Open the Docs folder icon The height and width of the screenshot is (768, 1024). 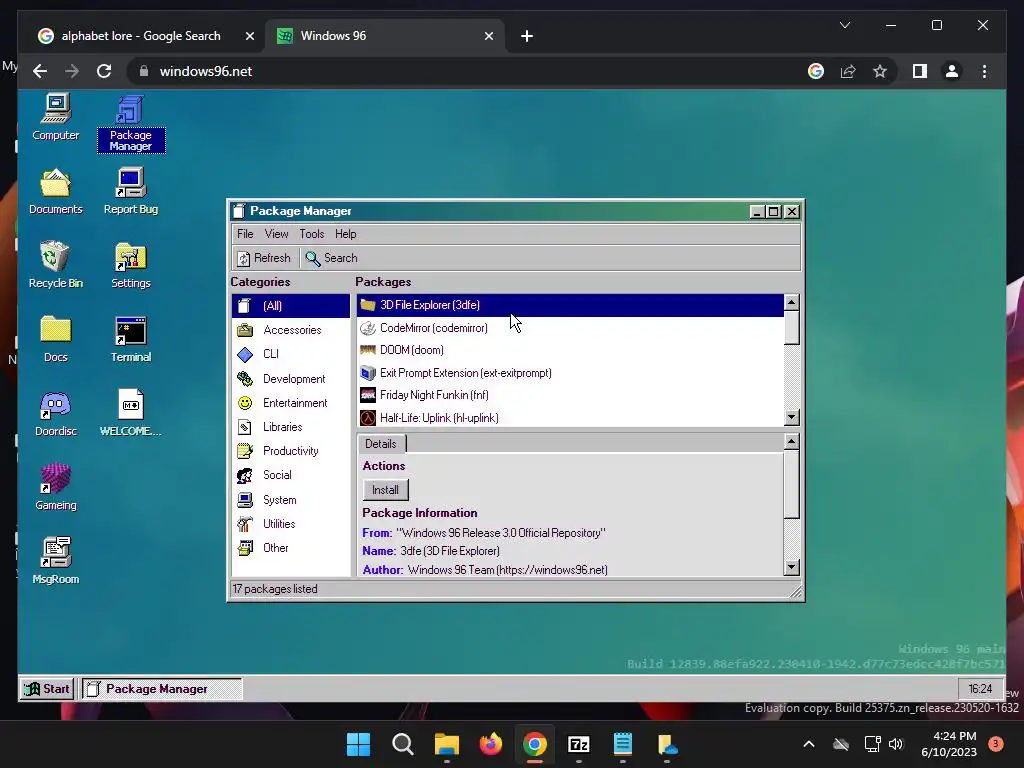tap(56, 340)
